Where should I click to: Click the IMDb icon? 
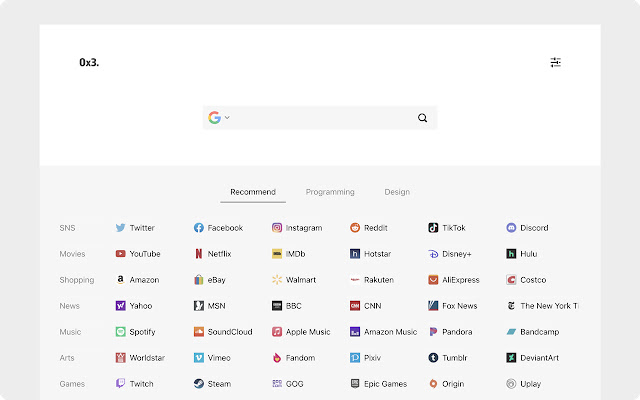tap(277, 254)
